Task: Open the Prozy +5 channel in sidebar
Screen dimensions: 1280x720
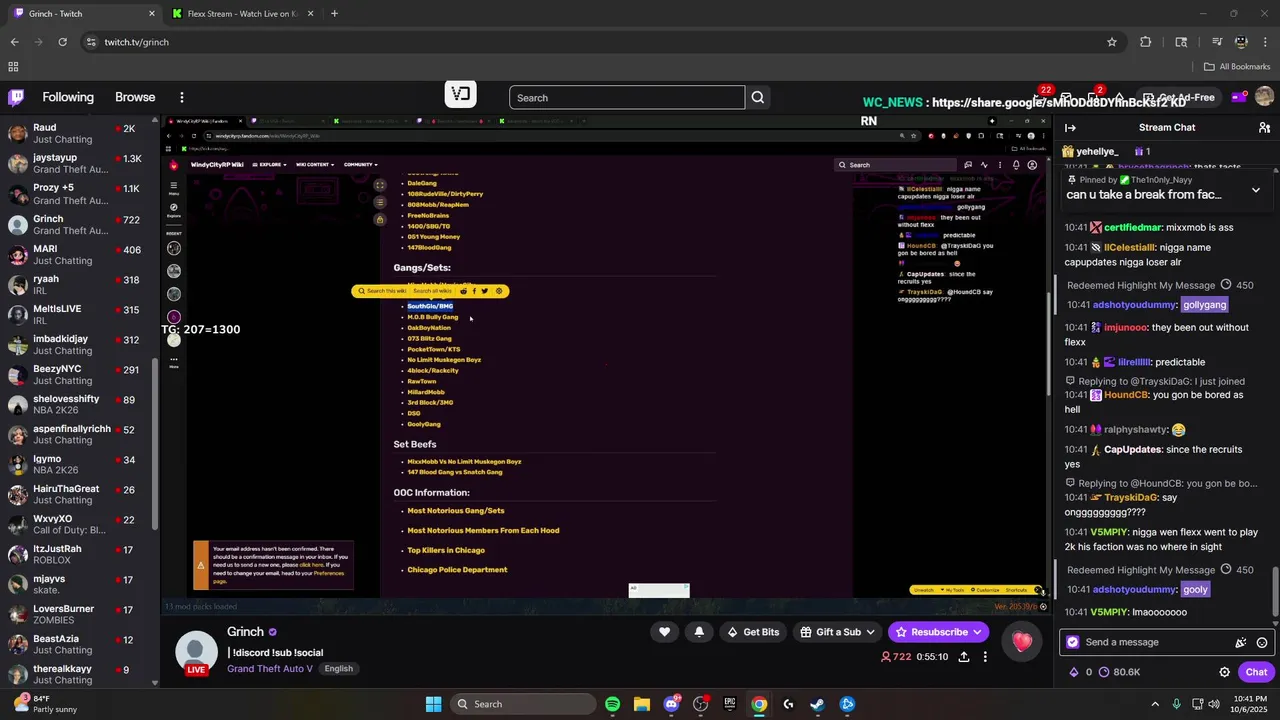Action: (x=77, y=194)
